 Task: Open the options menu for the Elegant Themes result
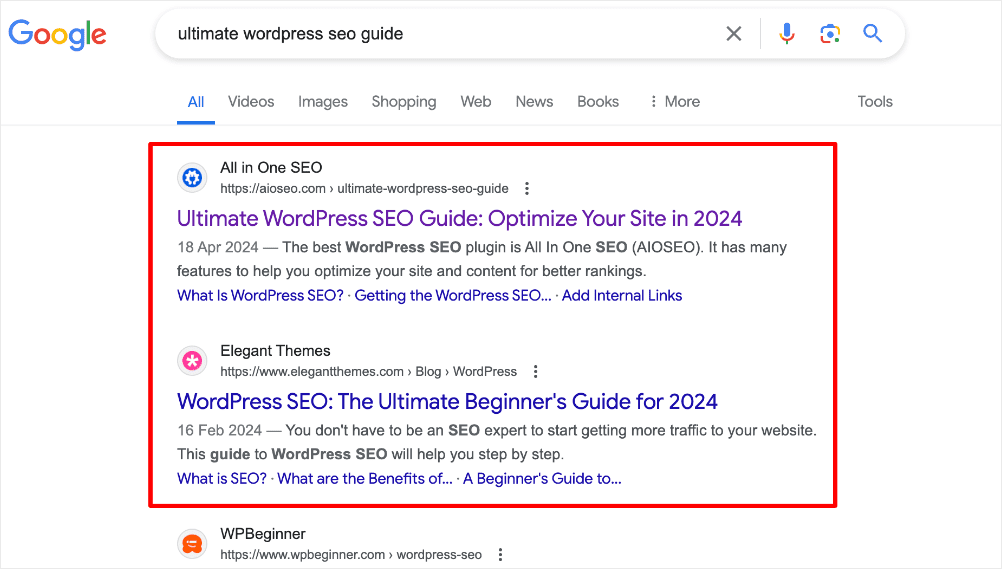click(536, 371)
